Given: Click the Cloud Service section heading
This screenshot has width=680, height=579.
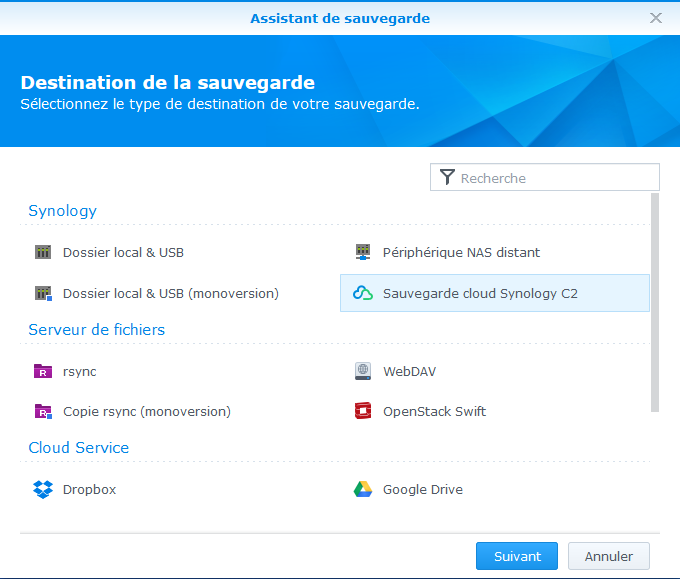Looking at the screenshot, I should click(79, 448).
